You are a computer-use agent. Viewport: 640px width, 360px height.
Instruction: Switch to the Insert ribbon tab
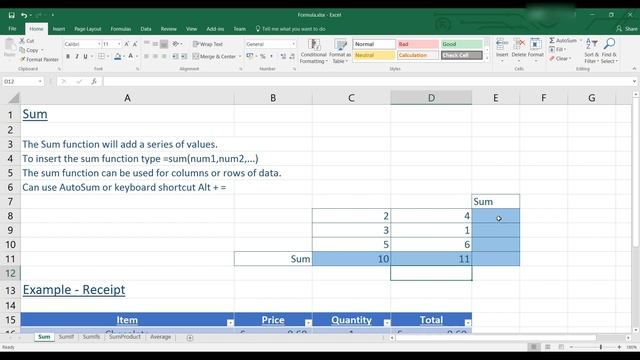click(58, 29)
